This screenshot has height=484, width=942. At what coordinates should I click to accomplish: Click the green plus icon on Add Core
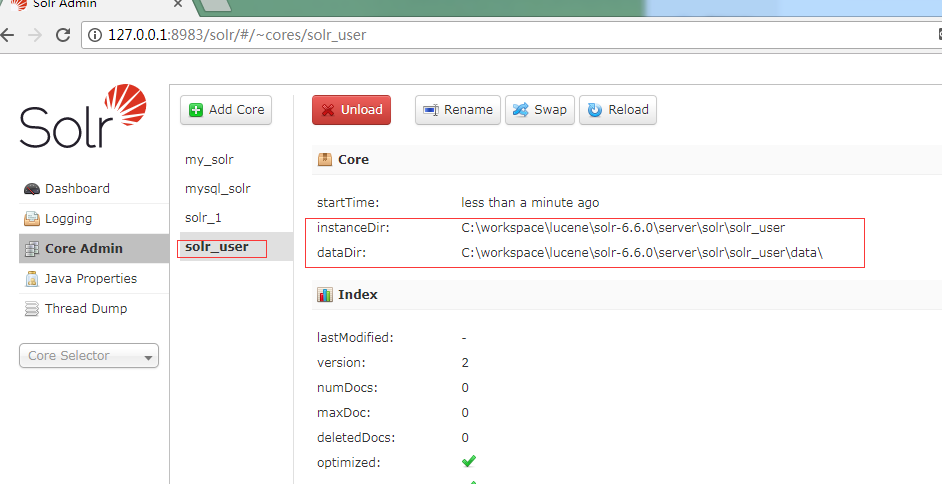(x=196, y=110)
